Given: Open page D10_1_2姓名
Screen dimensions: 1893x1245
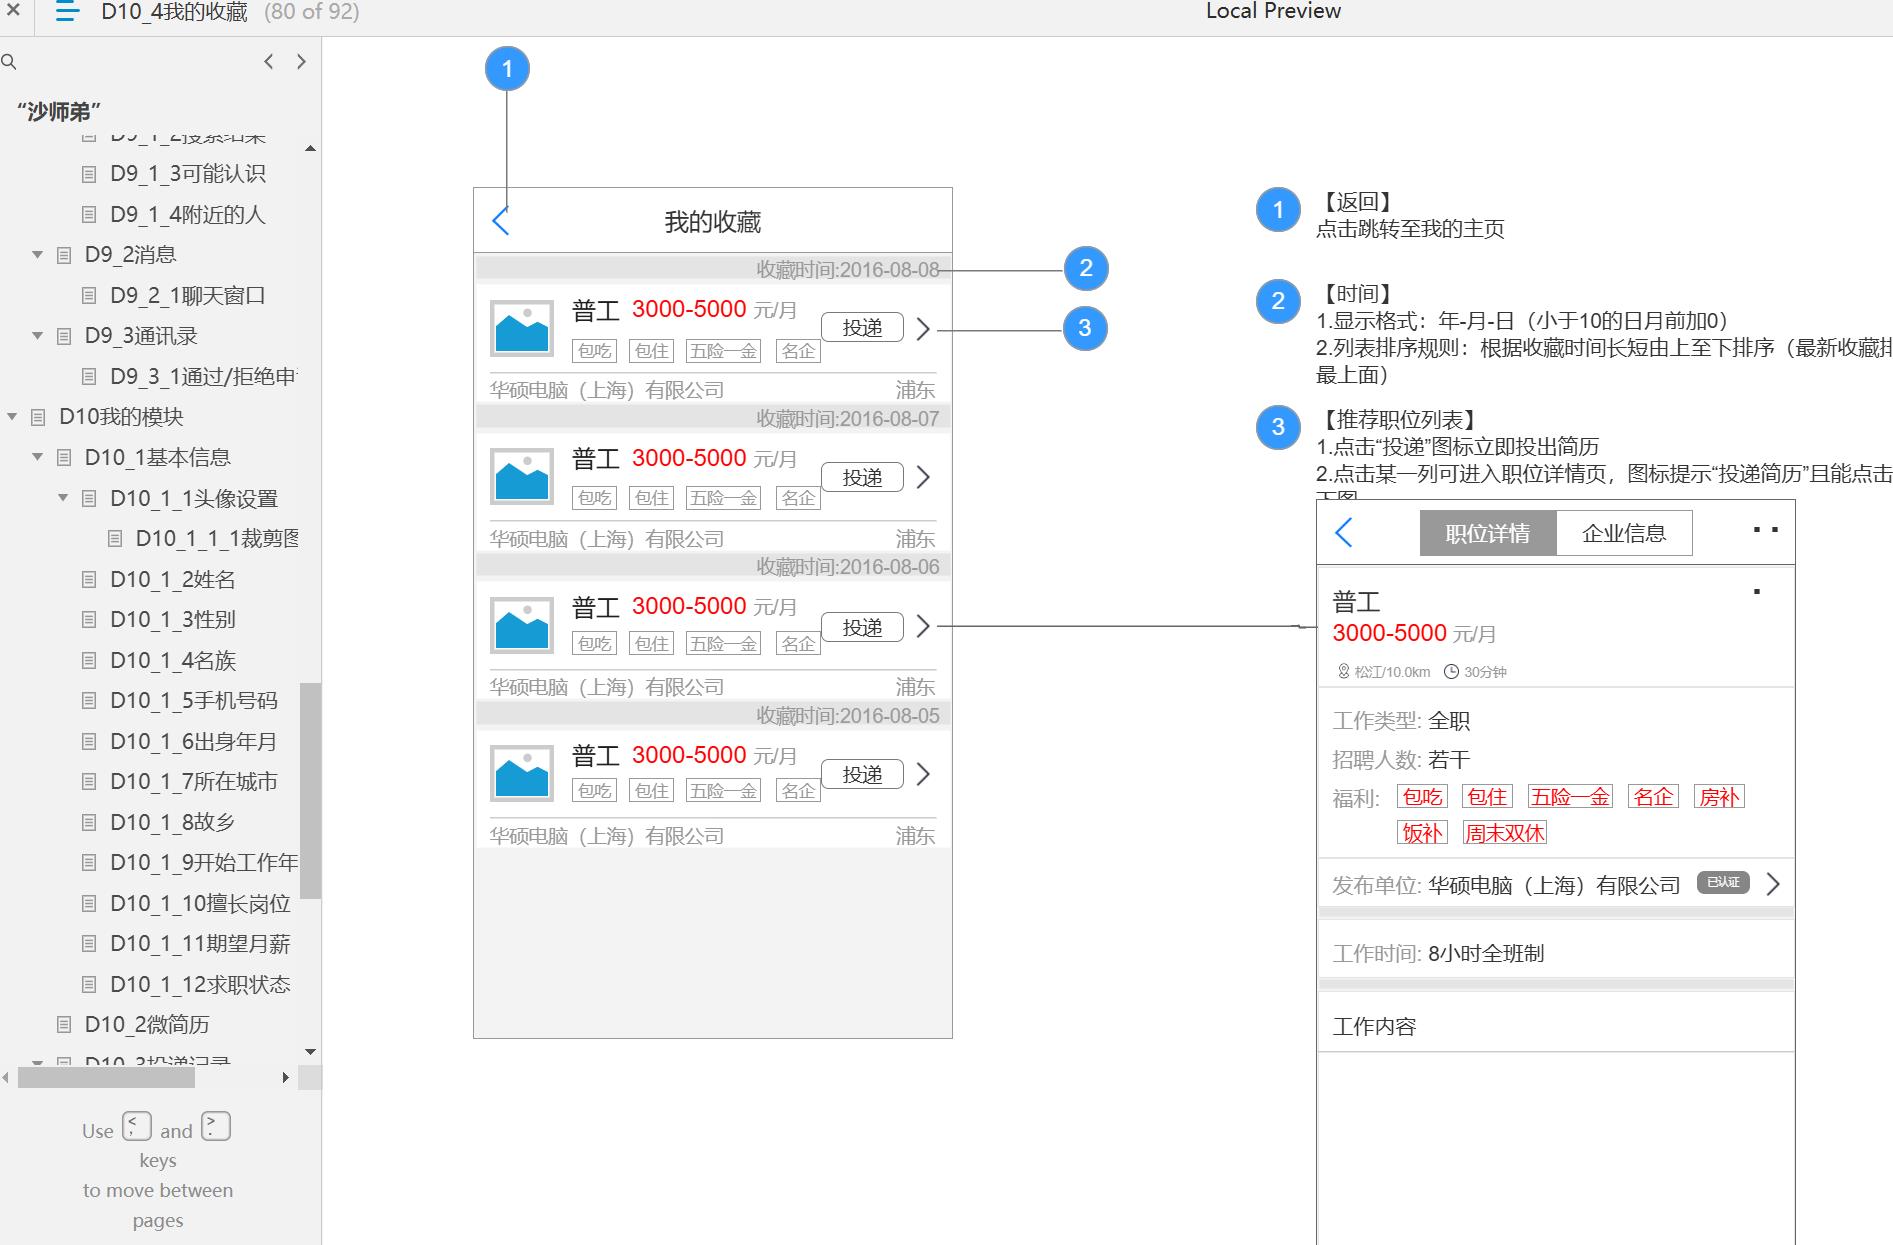Looking at the screenshot, I should (173, 579).
